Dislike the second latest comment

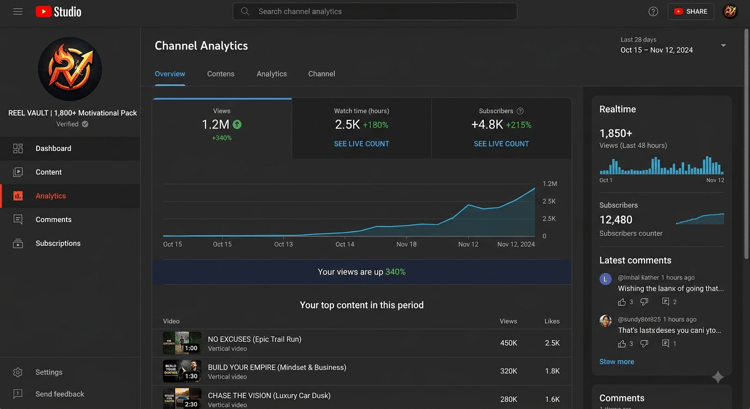(x=644, y=343)
